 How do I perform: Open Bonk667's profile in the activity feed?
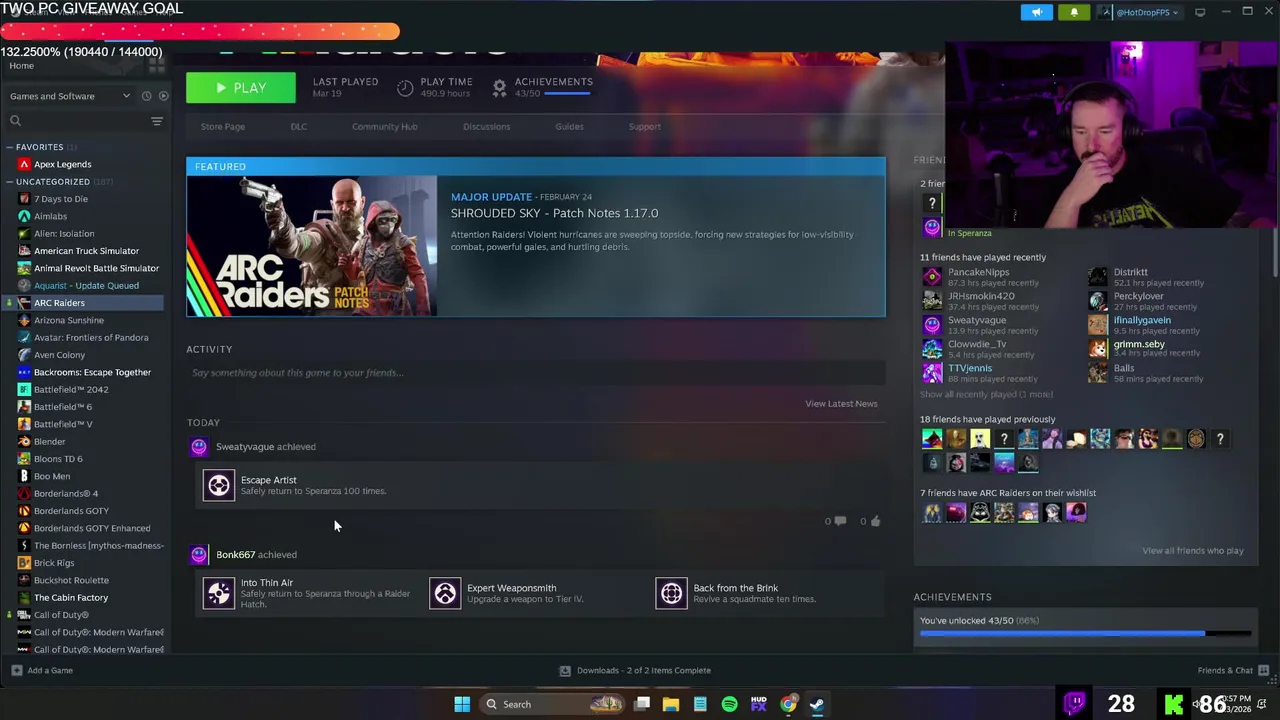[x=236, y=555]
